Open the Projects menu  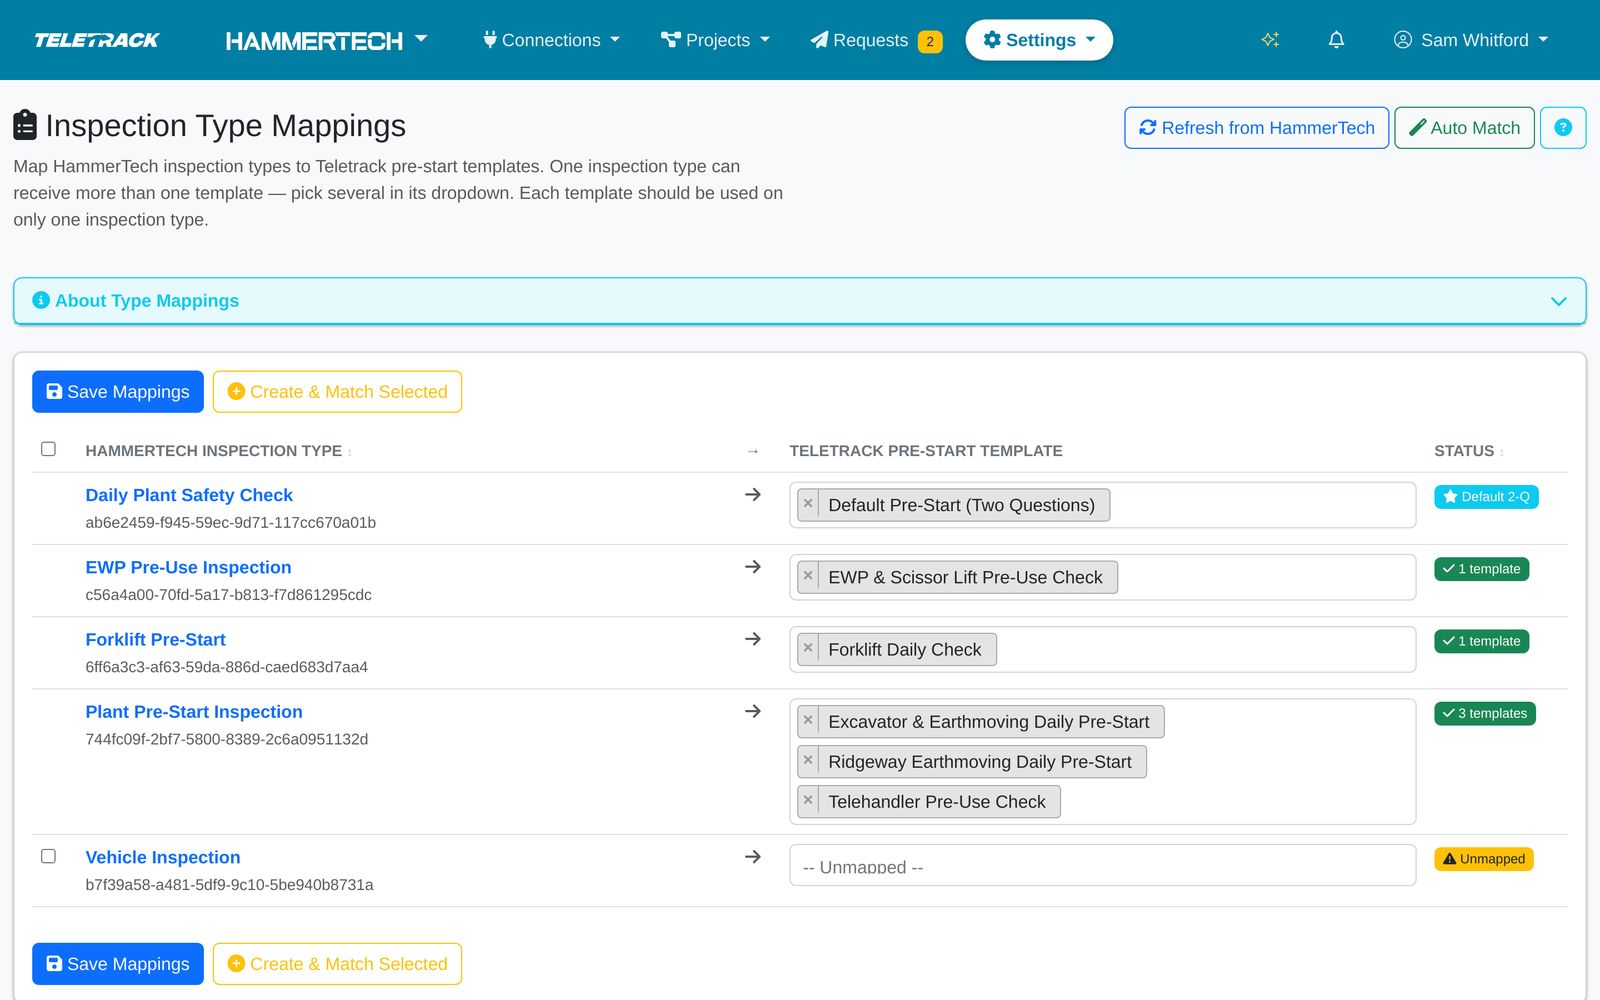pyautogui.click(x=715, y=40)
